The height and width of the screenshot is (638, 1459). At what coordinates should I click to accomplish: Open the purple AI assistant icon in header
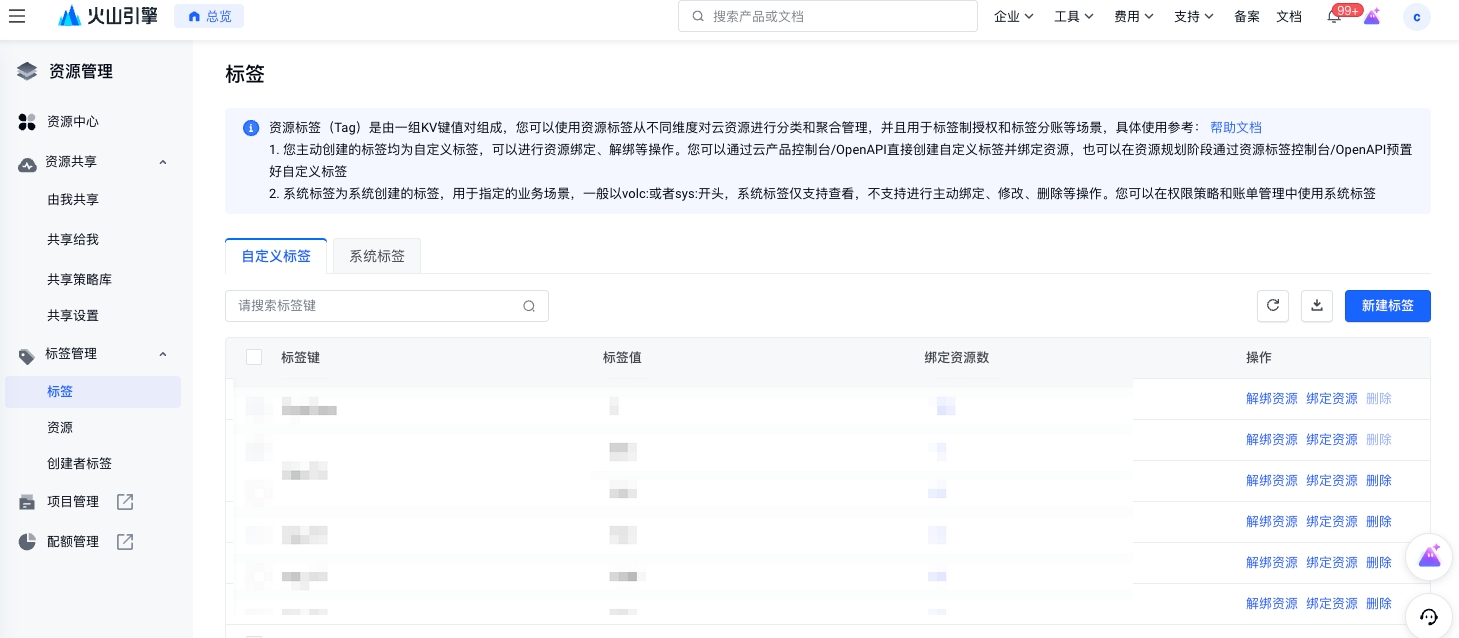click(x=1372, y=16)
